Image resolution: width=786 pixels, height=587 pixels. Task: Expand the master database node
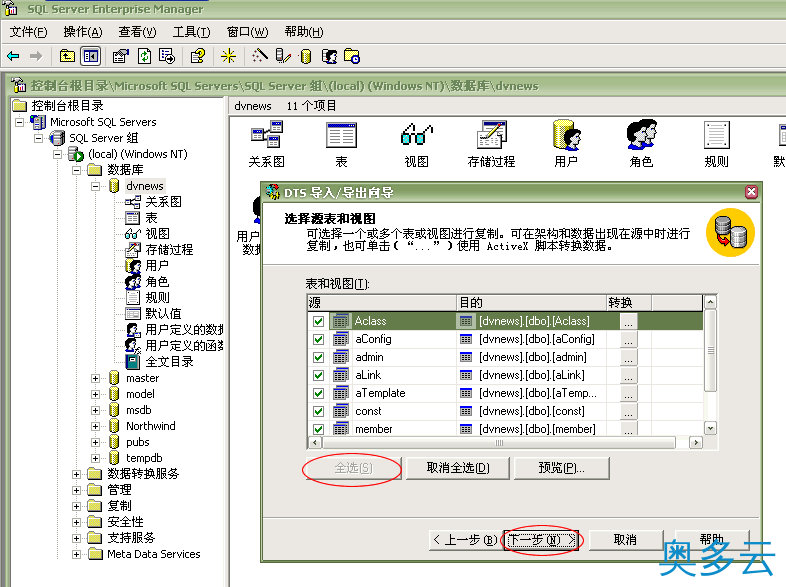point(96,378)
